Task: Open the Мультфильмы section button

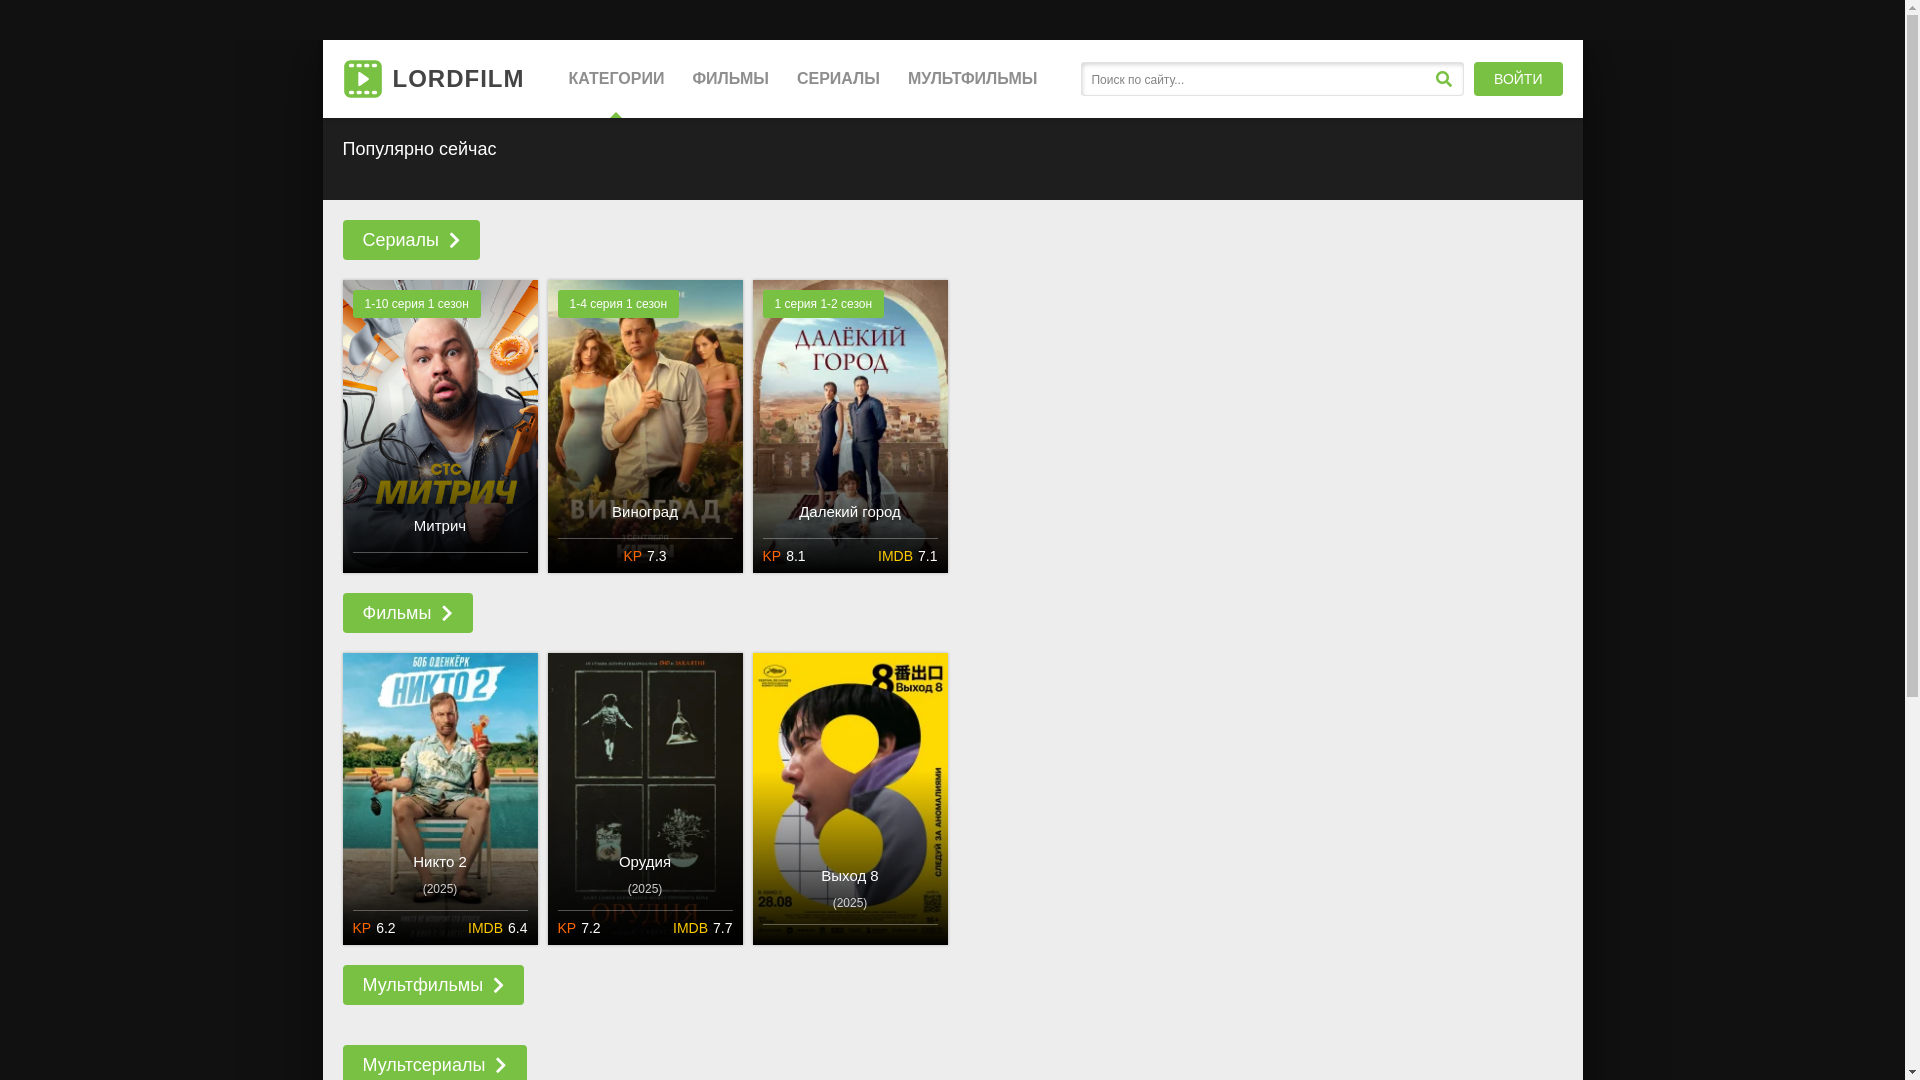Action: coord(433,985)
